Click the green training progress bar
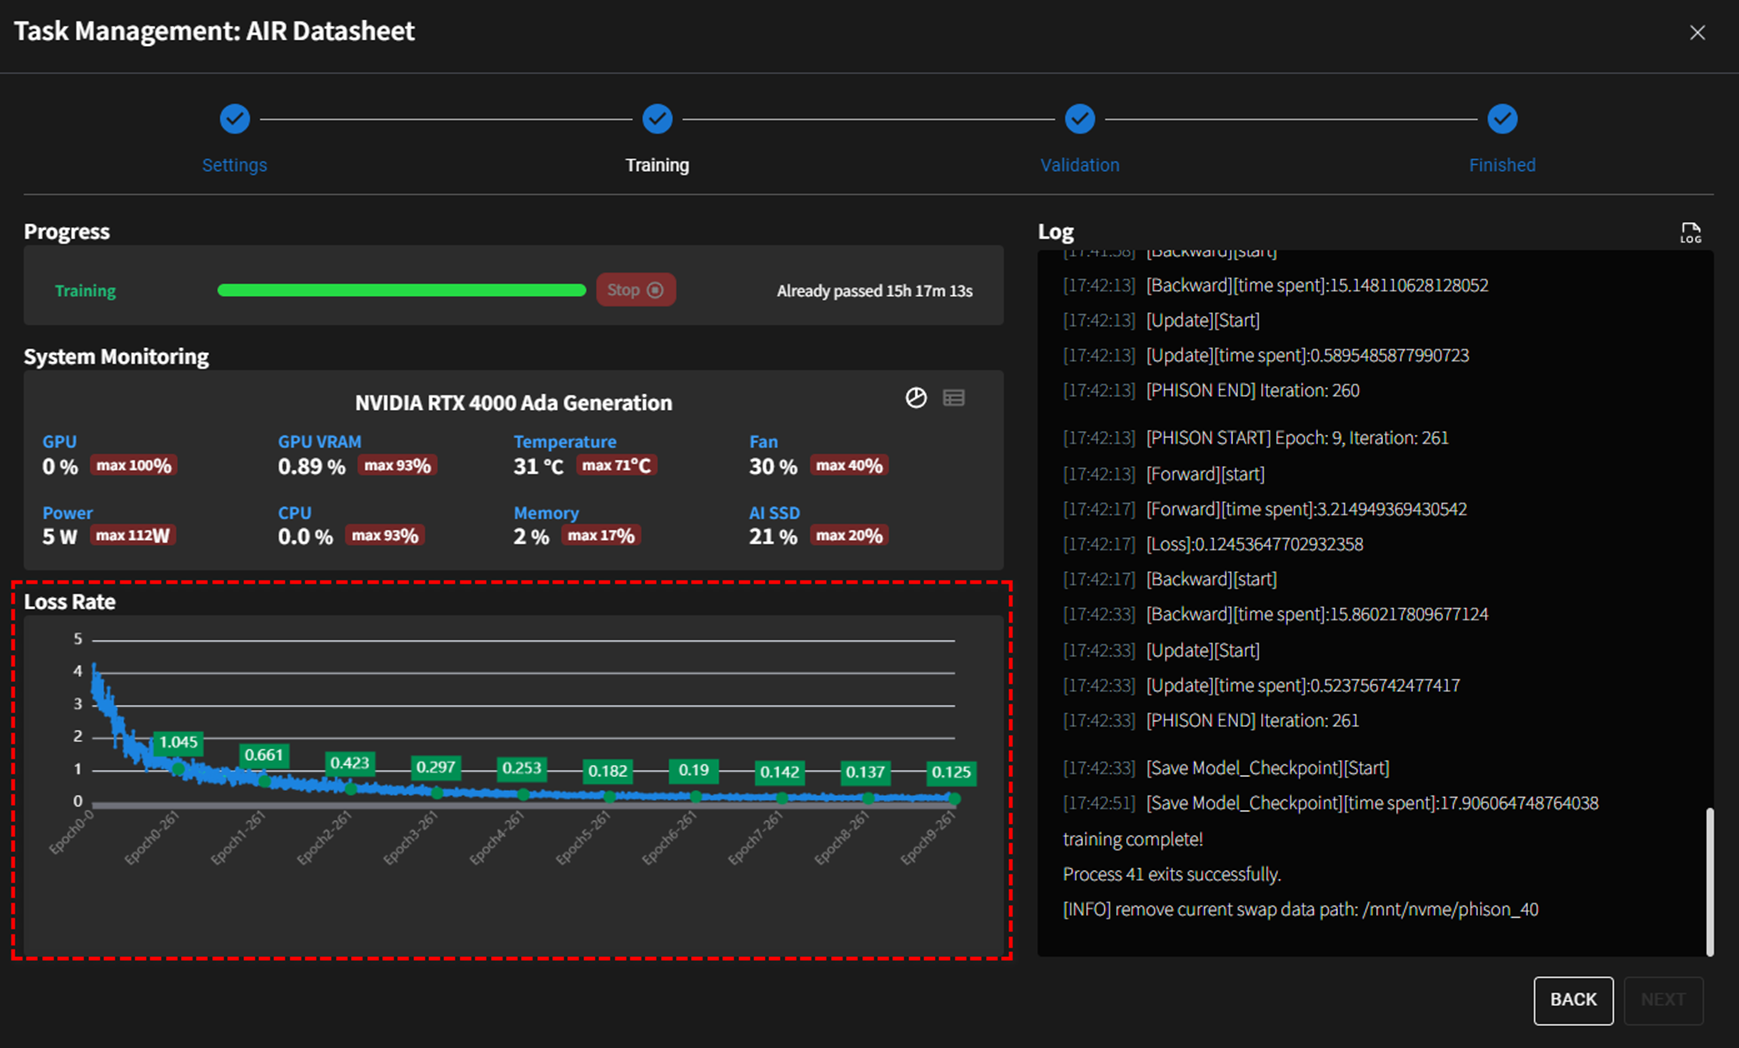The height and width of the screenshot is (1048, 1739). [x=401, y=290]
